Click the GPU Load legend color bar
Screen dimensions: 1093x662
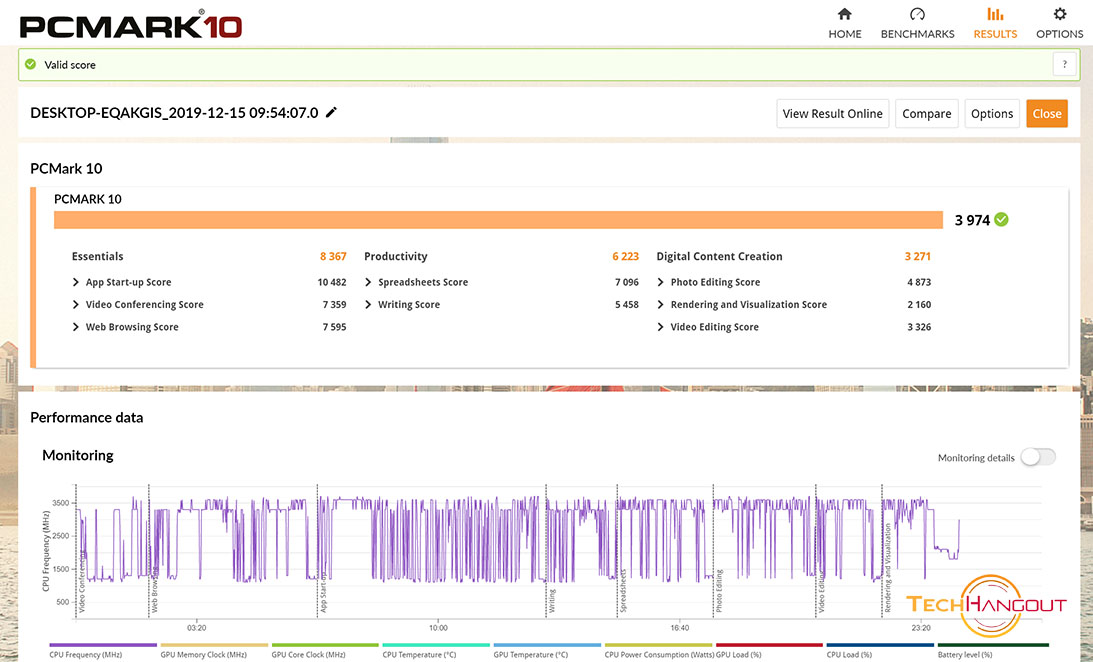pos(769,645)
